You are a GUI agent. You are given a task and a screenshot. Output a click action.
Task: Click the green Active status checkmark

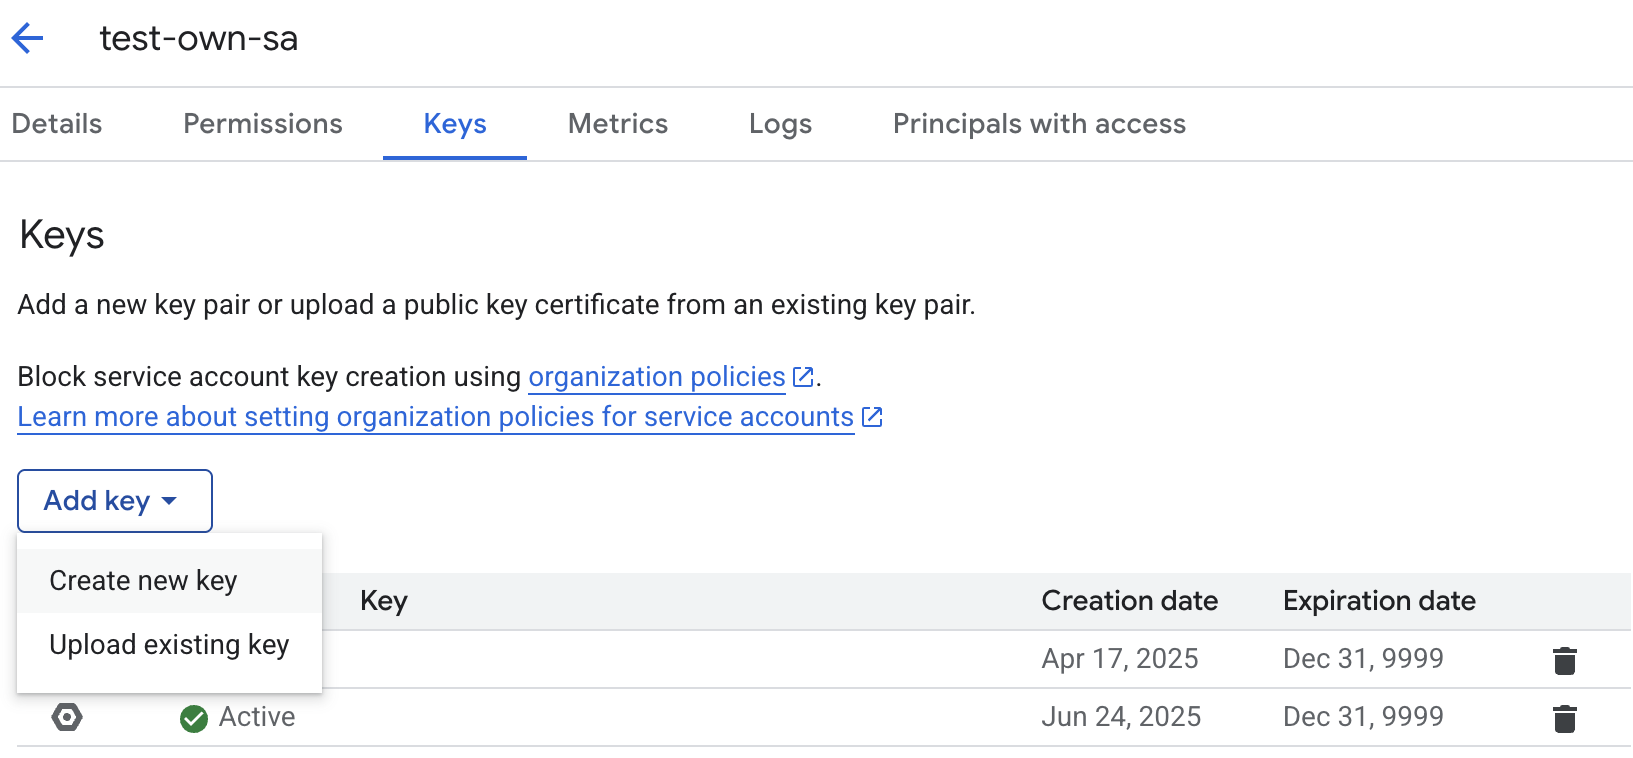click(194, 718)
